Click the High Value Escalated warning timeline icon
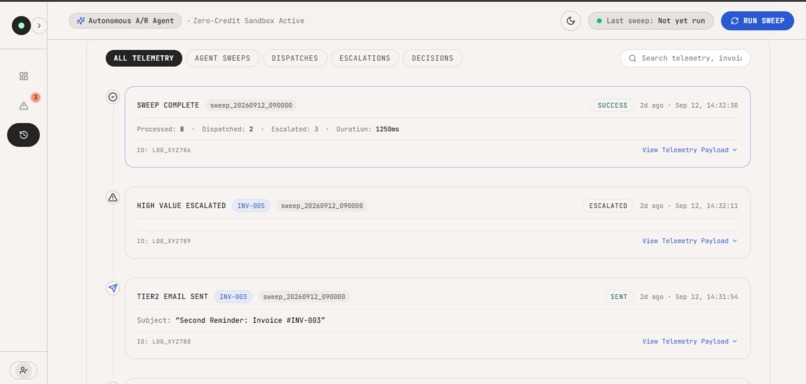The image size is (806, 384). click(x=113, y=197)
